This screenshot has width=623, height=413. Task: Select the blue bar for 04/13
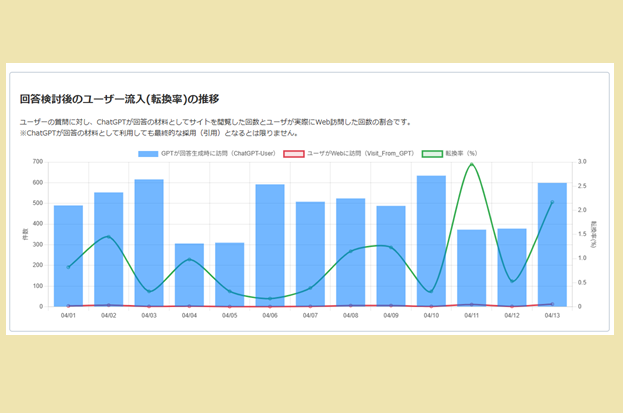coord(552,244)
